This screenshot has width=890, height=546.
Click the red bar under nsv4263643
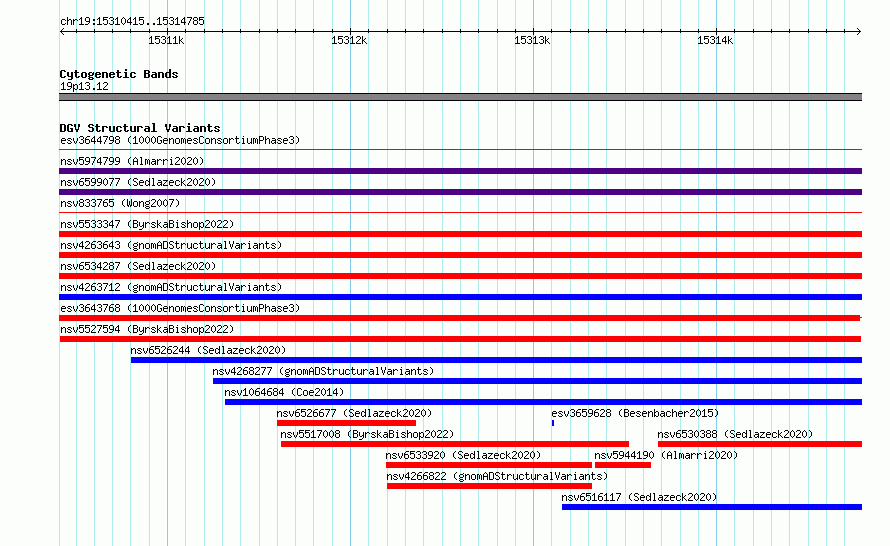tap(460, 255)
